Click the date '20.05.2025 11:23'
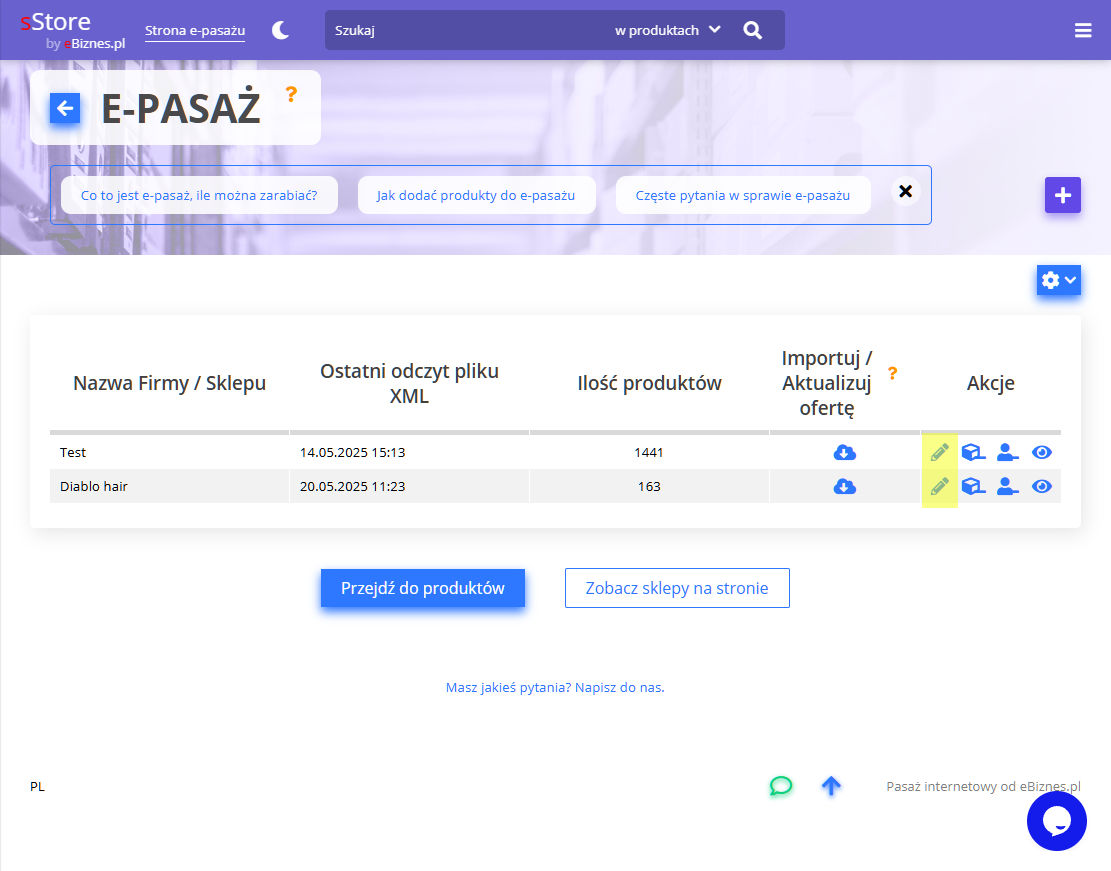Screen dimensions: 1111x871 coord(352,486)
